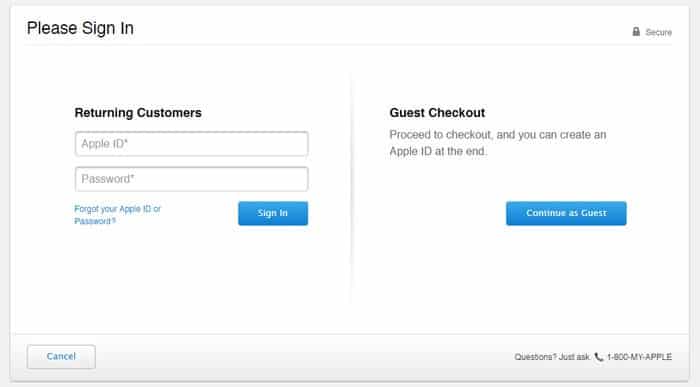Click the blue Sign In button
Viewport: 700px width, 387px height.
[273, 213]
